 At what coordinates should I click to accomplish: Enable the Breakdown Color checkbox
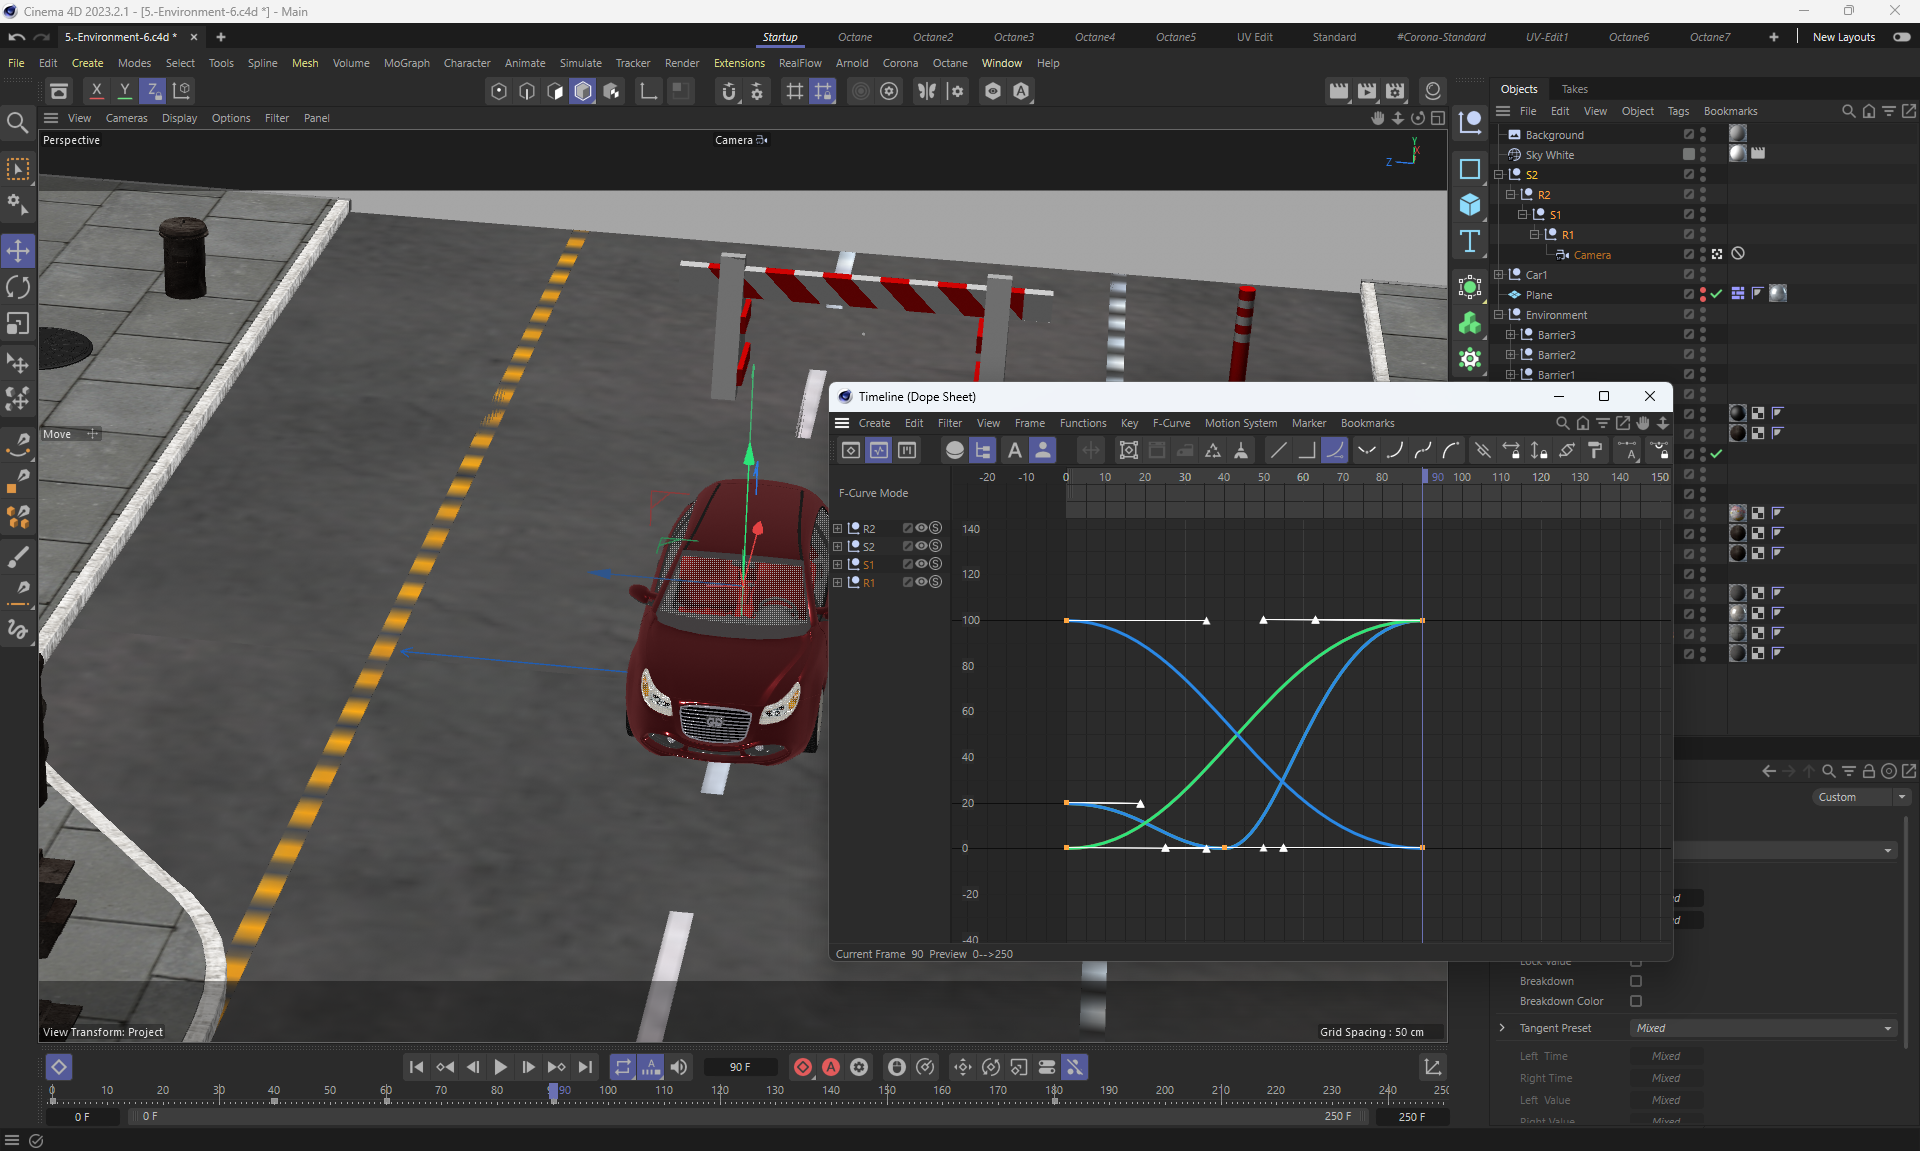(1636, 1001)
